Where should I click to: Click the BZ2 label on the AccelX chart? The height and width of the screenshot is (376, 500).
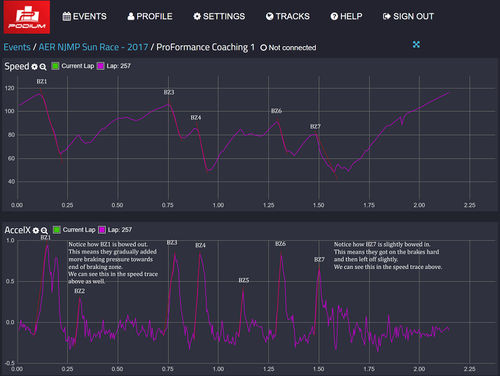coord(79,291)
